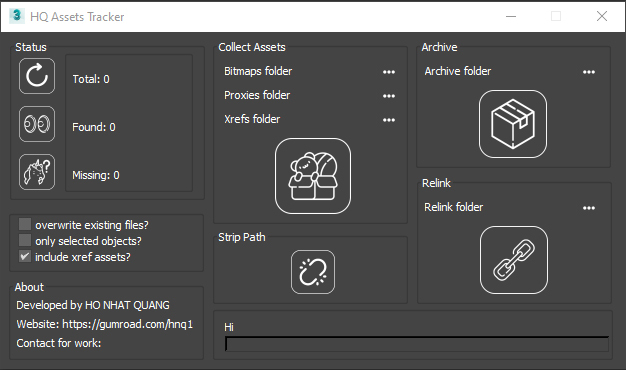Click the Xrefs folder label
This screenshot has width=626, height=370.
click(252, 119)
